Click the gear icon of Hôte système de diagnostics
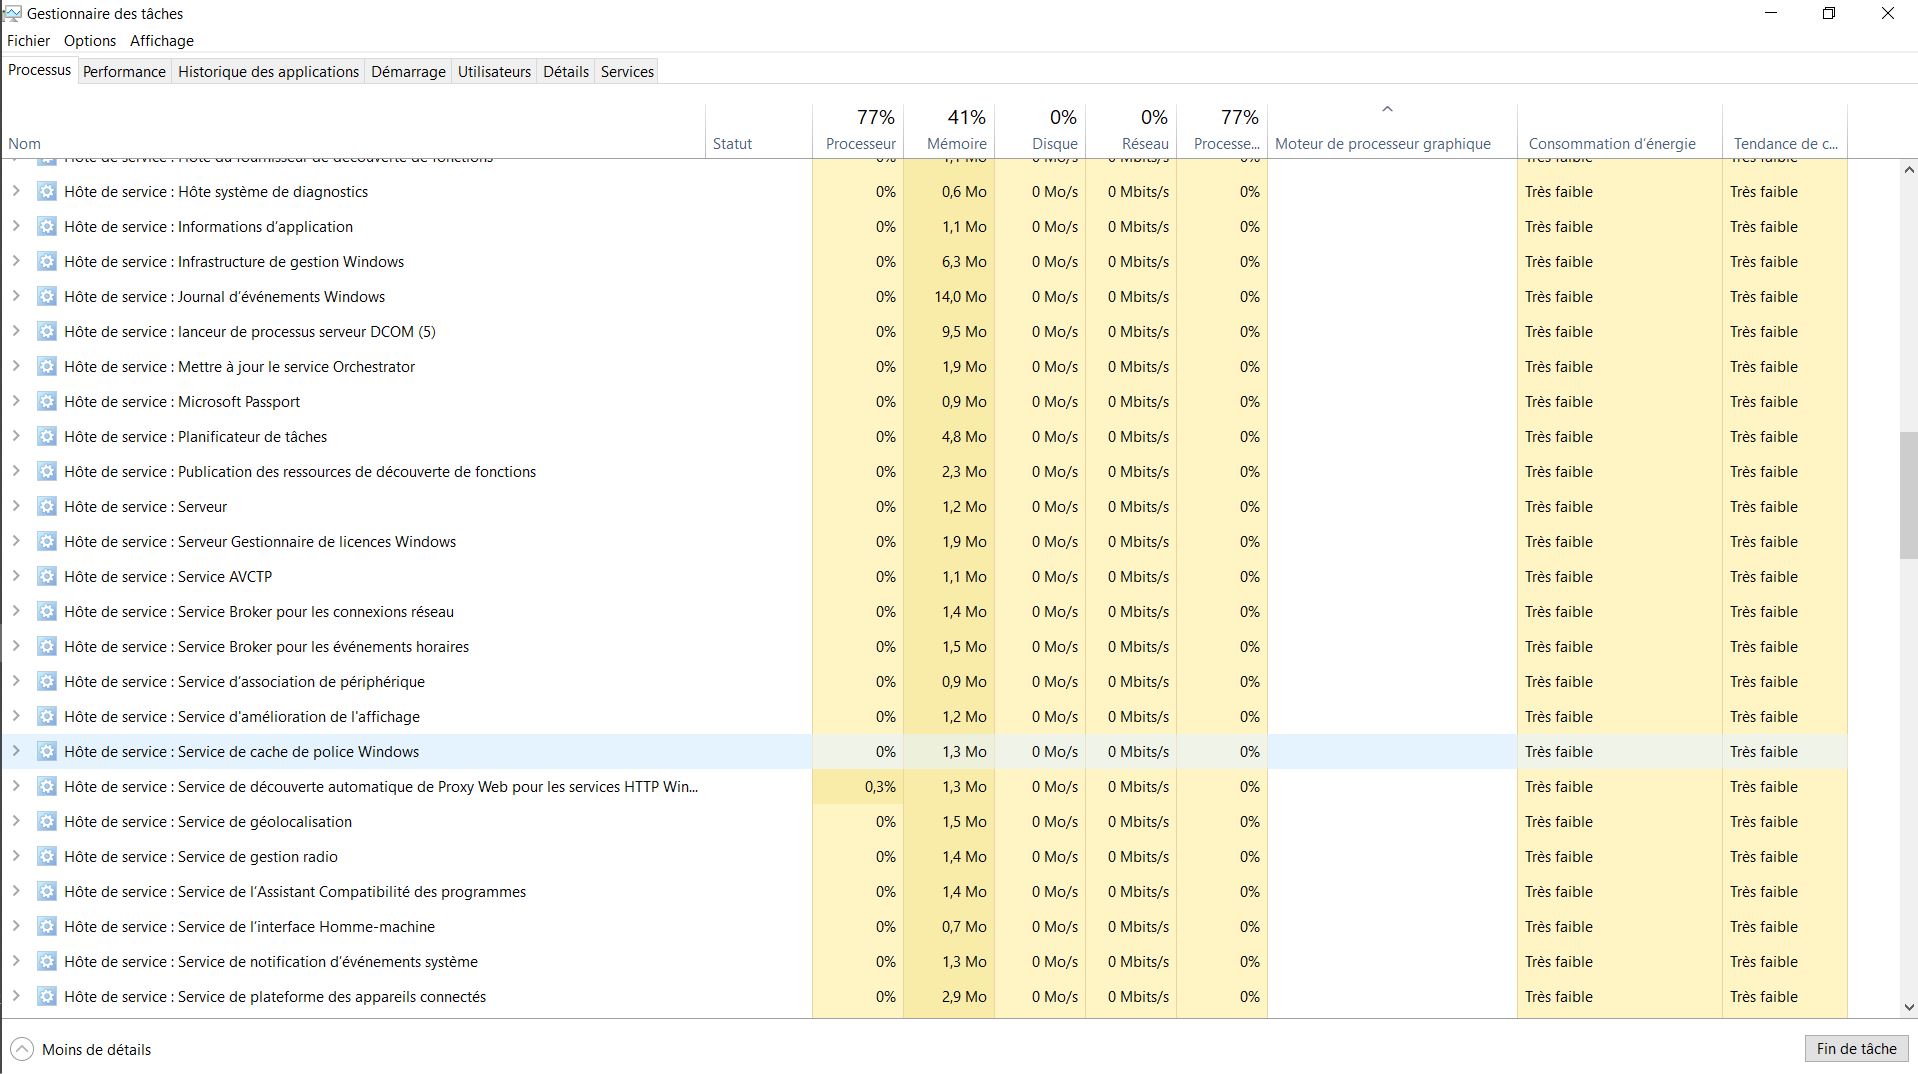Viewport: 1918px width, 1074px height. (46, 192)
